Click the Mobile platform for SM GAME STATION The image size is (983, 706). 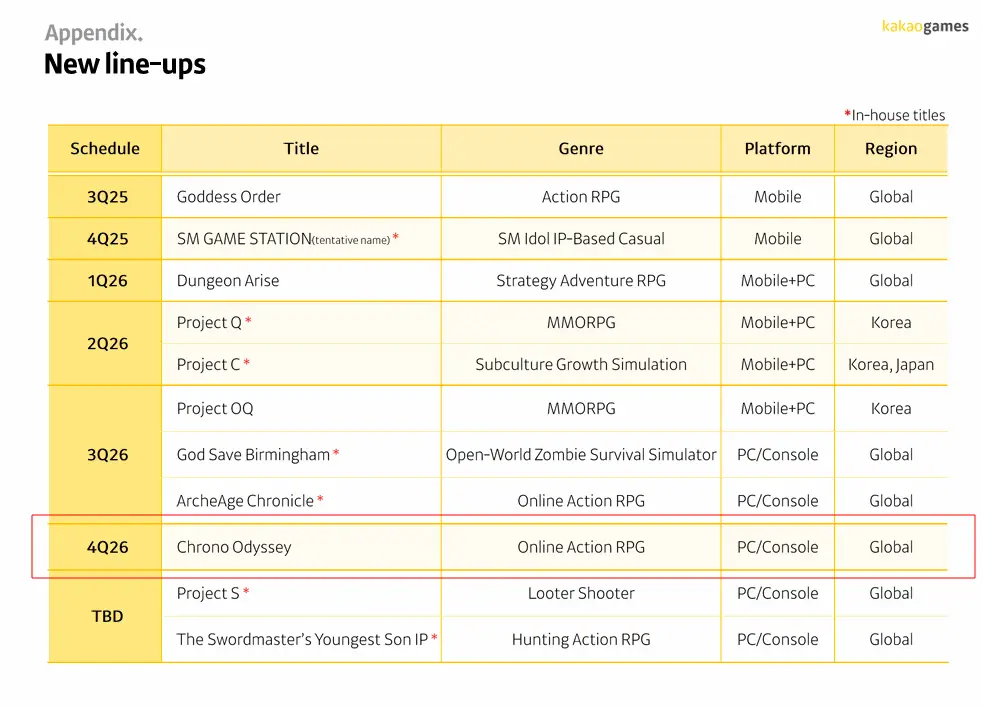pyautogui.click(x=777, y=239)
